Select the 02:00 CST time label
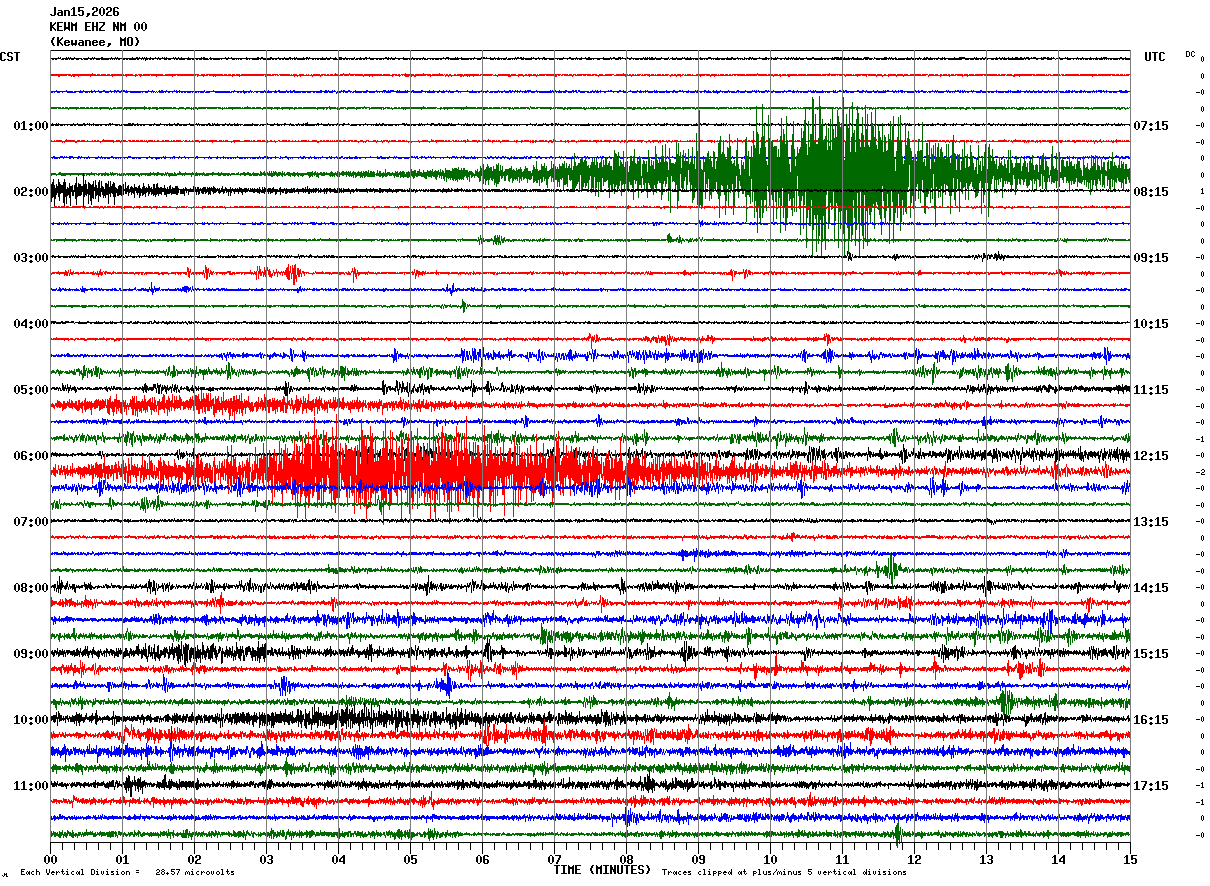Viewport: 1210px width, 886px height. (31, 192)
